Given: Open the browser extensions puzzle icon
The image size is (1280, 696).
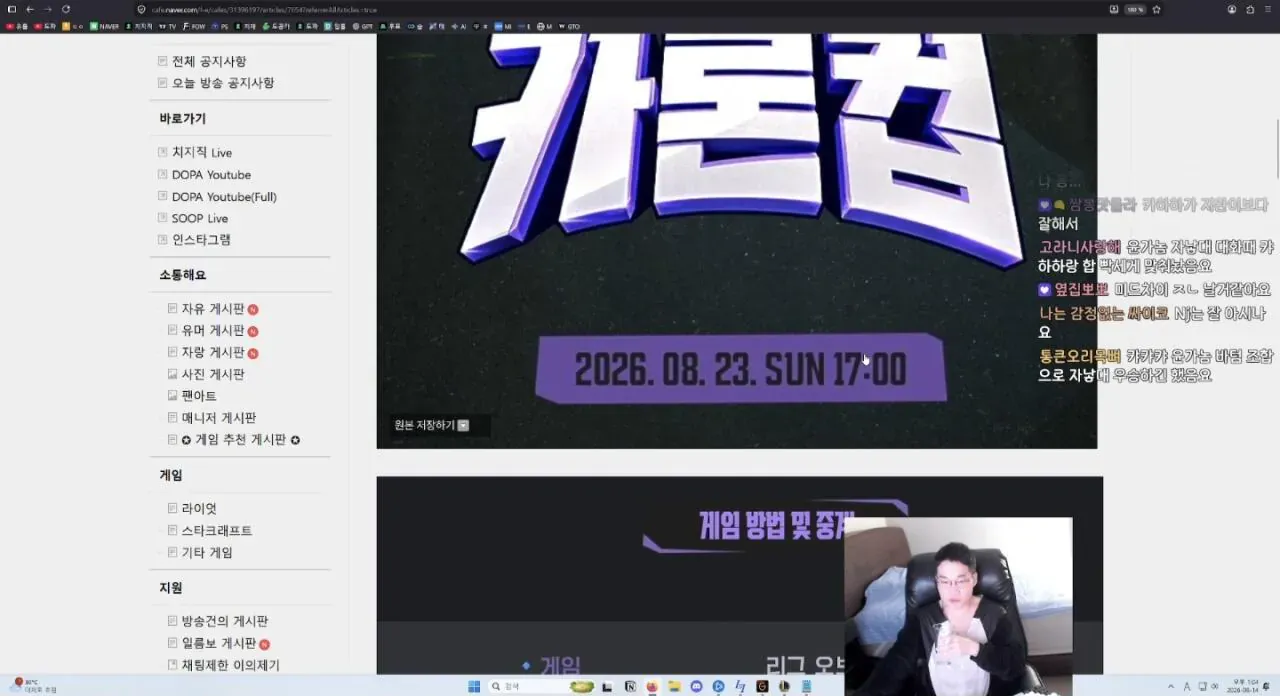Looking at the screenshot, I should click(x=1250, y=9).
